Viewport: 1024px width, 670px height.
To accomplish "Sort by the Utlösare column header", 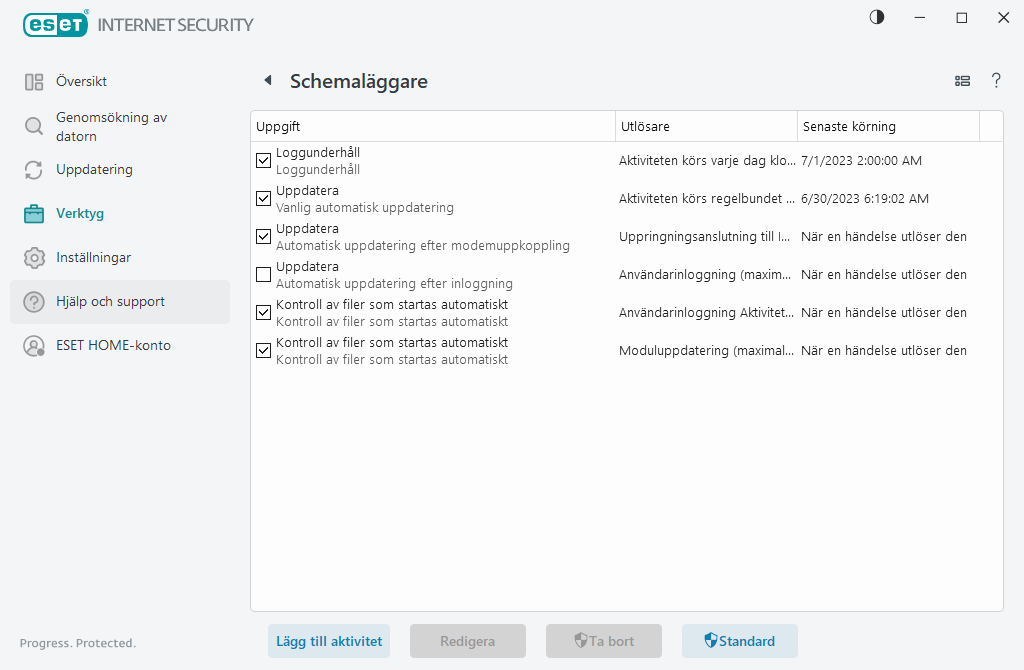I will (x=705, y=127).
